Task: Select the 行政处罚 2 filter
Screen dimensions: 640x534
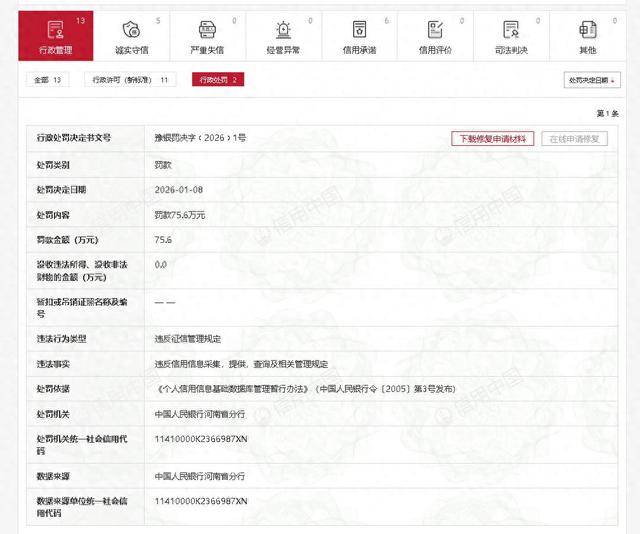Action: 218,79
